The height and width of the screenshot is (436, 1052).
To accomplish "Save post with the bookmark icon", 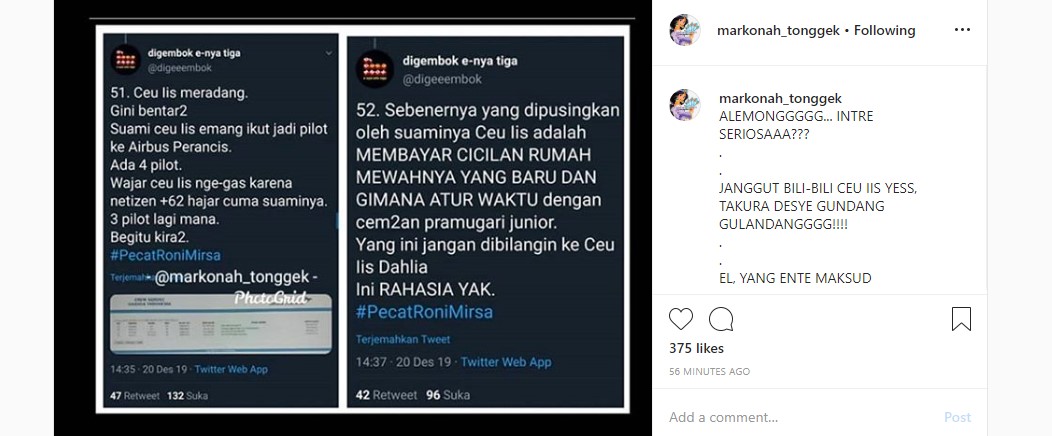I will [x=961, y=319].
